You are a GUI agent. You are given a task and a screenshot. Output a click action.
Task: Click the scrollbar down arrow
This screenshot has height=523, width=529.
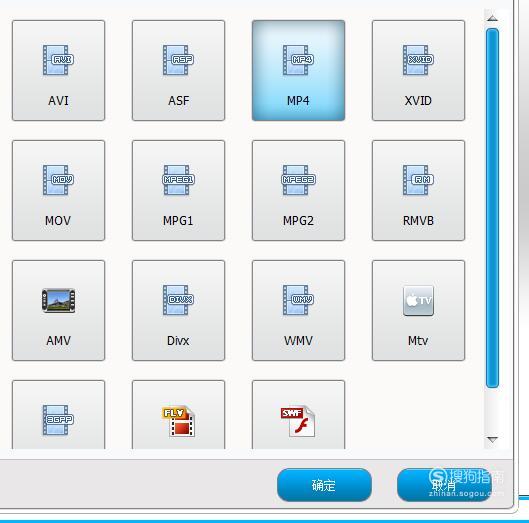point(492,440)
